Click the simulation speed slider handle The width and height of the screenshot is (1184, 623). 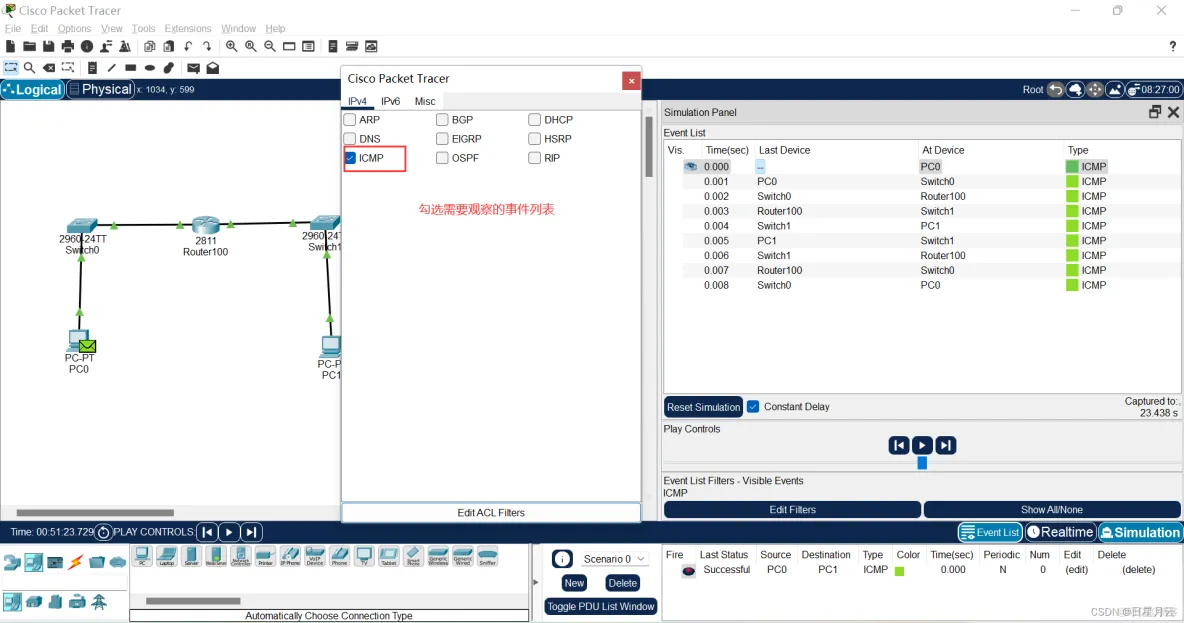[922, 463]
